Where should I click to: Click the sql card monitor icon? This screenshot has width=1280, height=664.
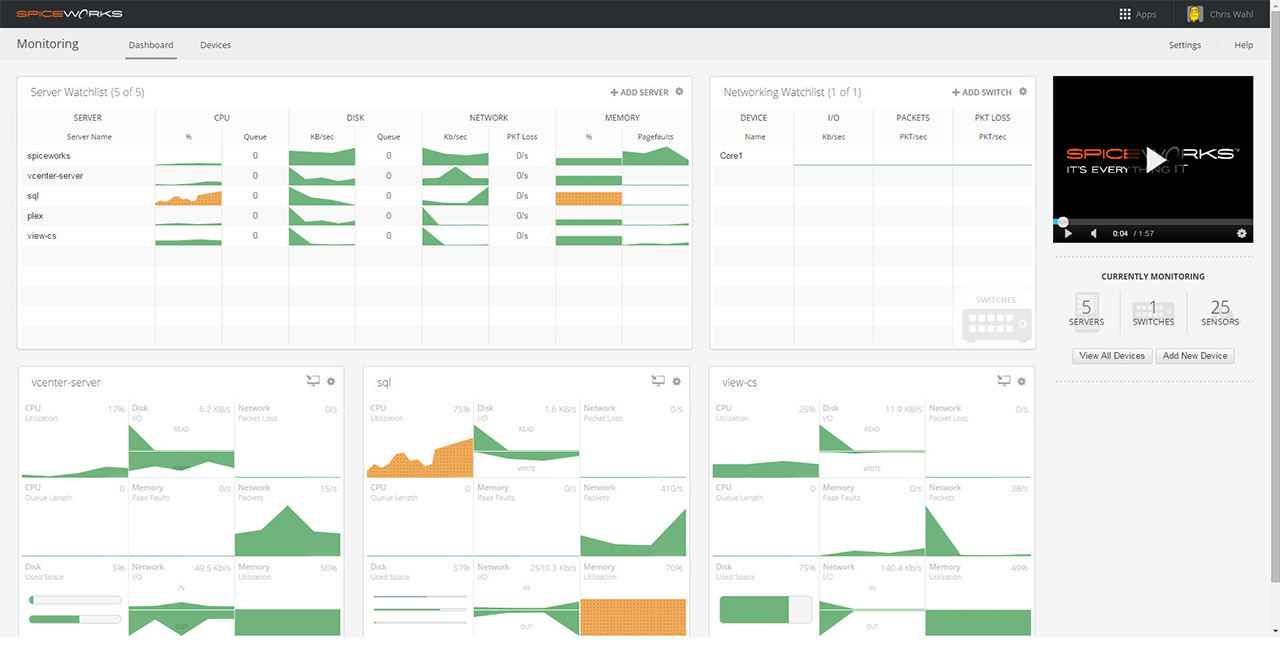tap(658, 381)
